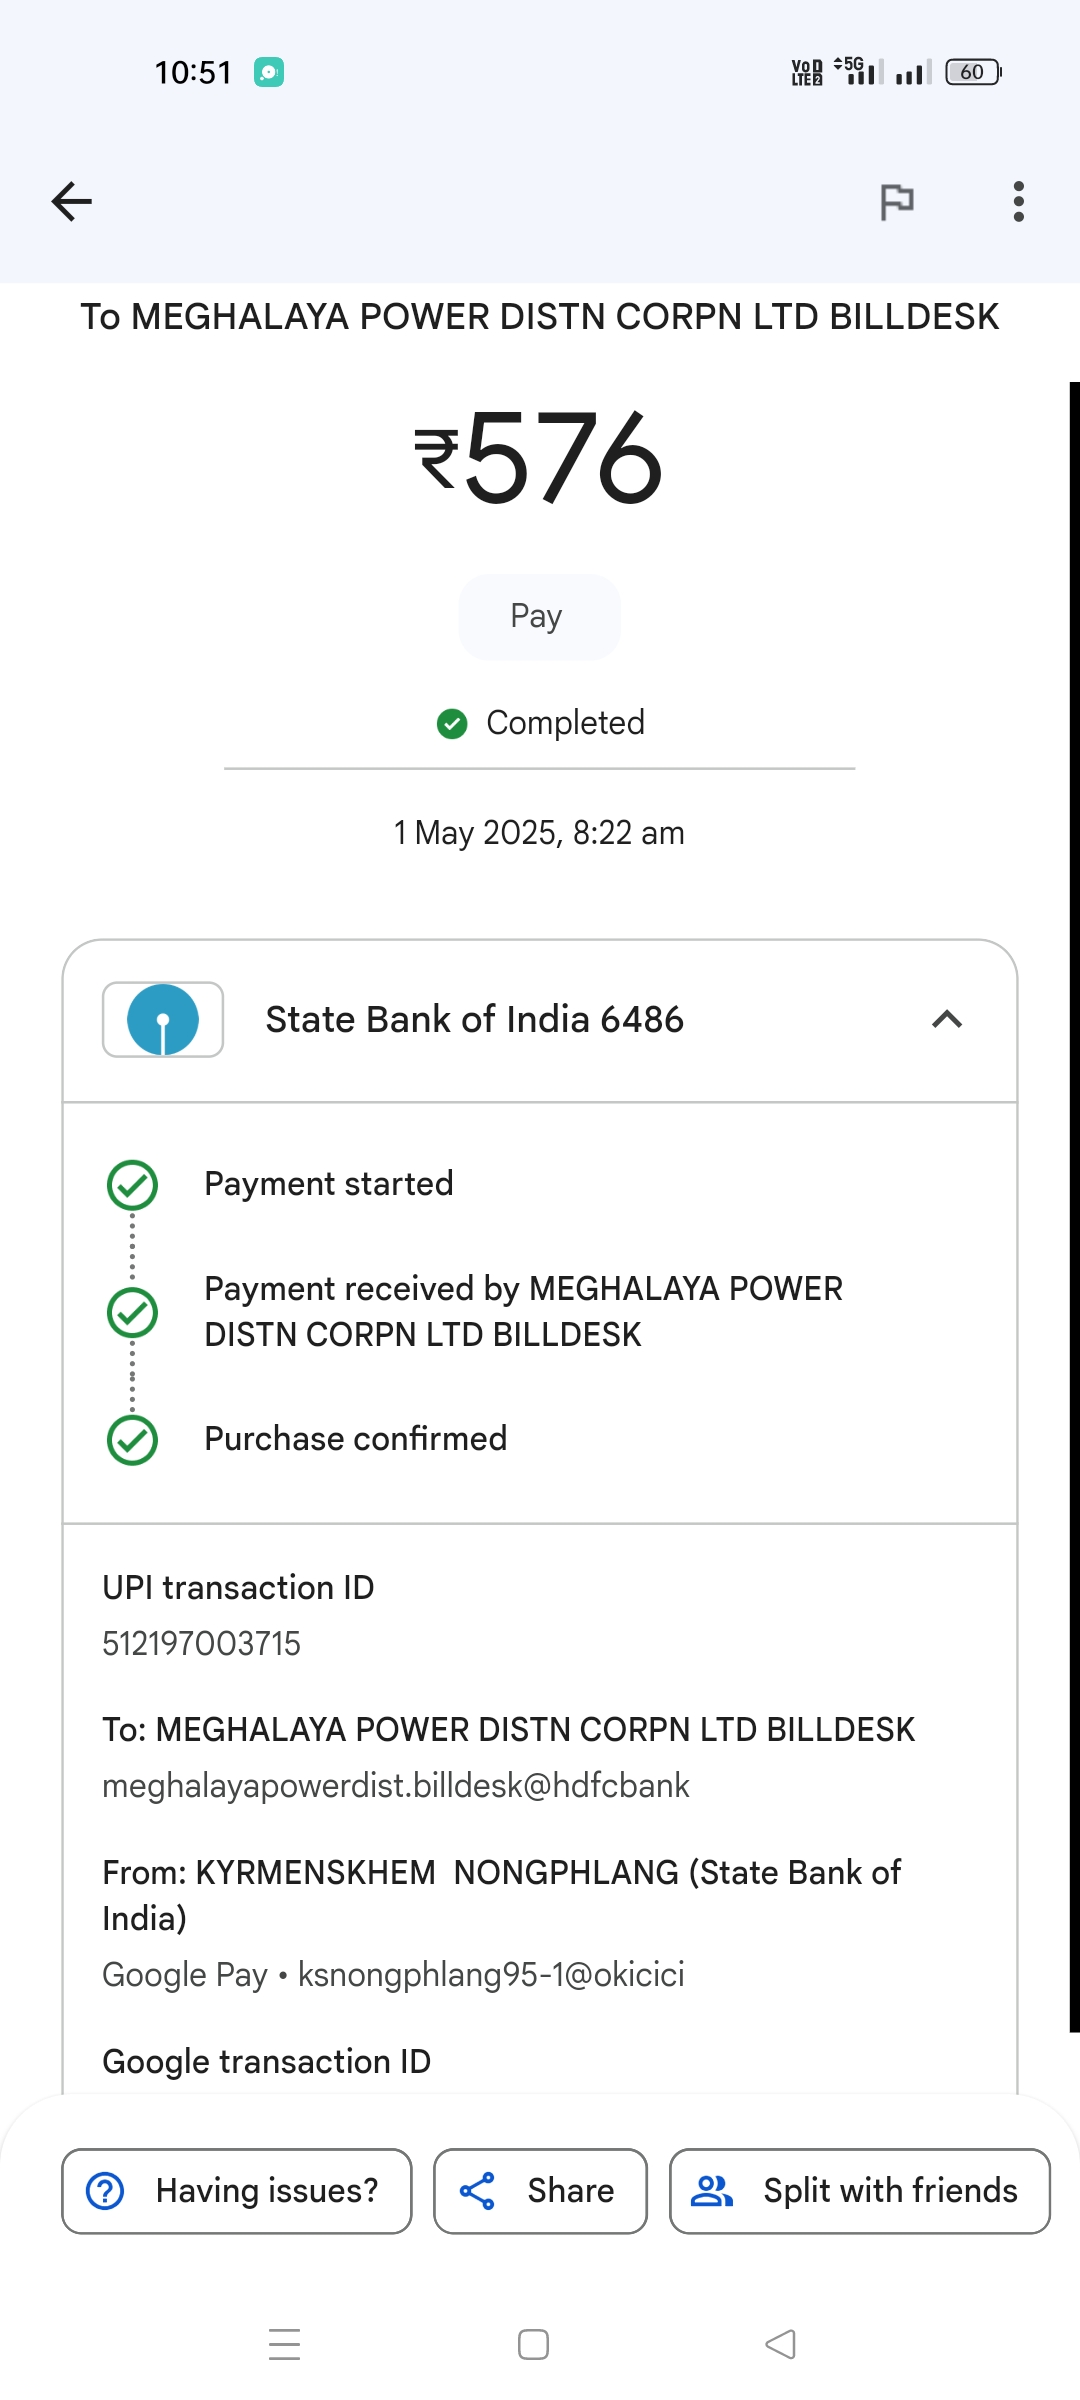Image resolution: width=1080 pixels, height=2400 pixels.
Task: Tap the page scrollbar on right edge
Action: (1074, 1200)
